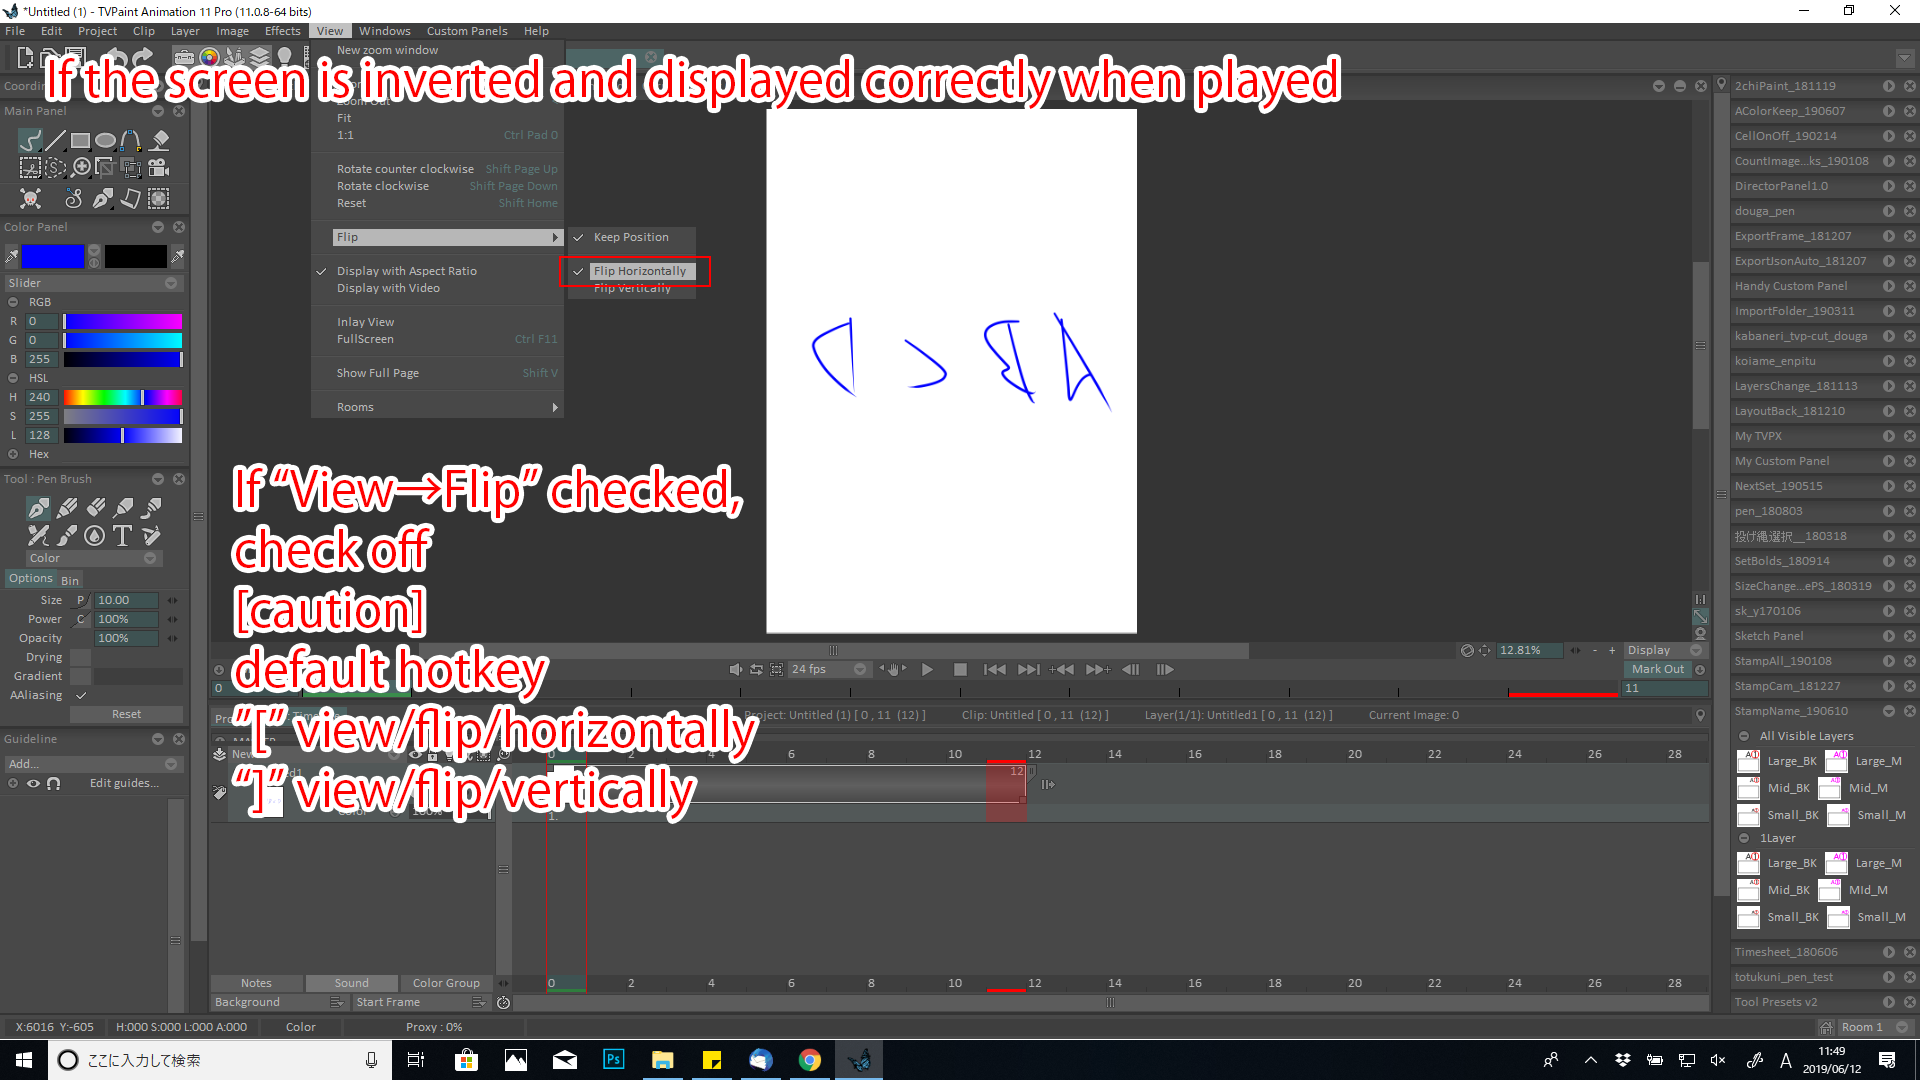
Task: Select the filled rectangle shape tool
Action: (x=81, y=141)
